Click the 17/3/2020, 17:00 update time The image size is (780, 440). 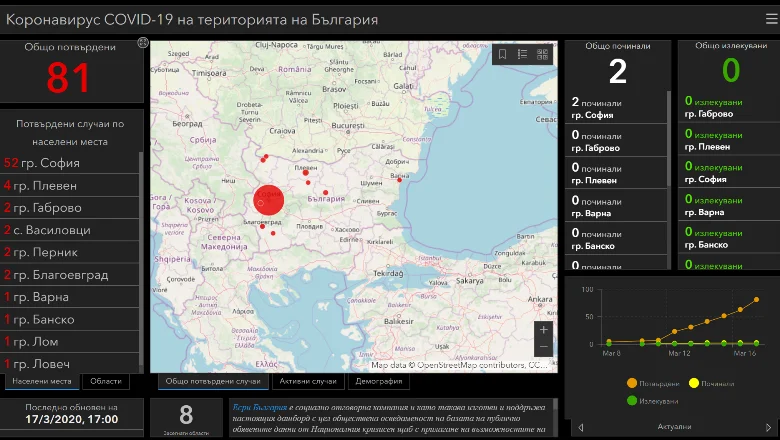click(72, 419)
